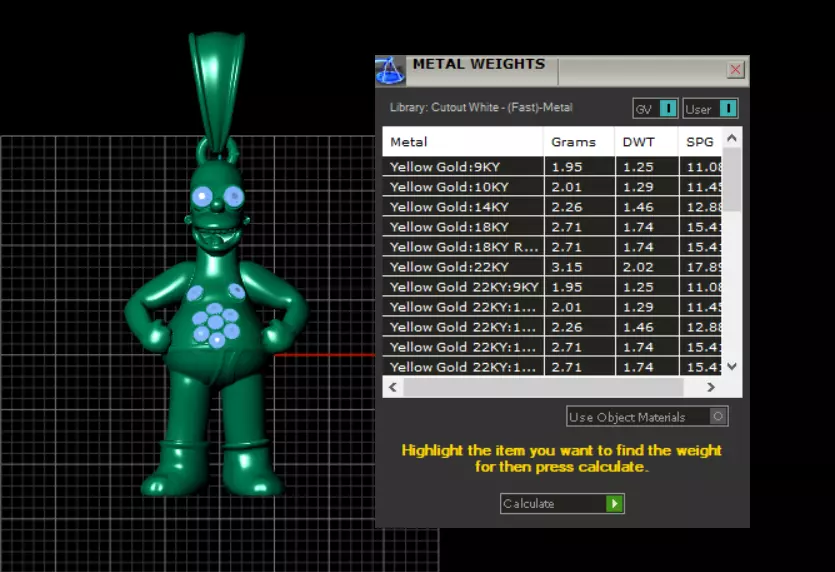Sort by the Grams column header
This screenshot has width=835, height=572.
point(579,142)
